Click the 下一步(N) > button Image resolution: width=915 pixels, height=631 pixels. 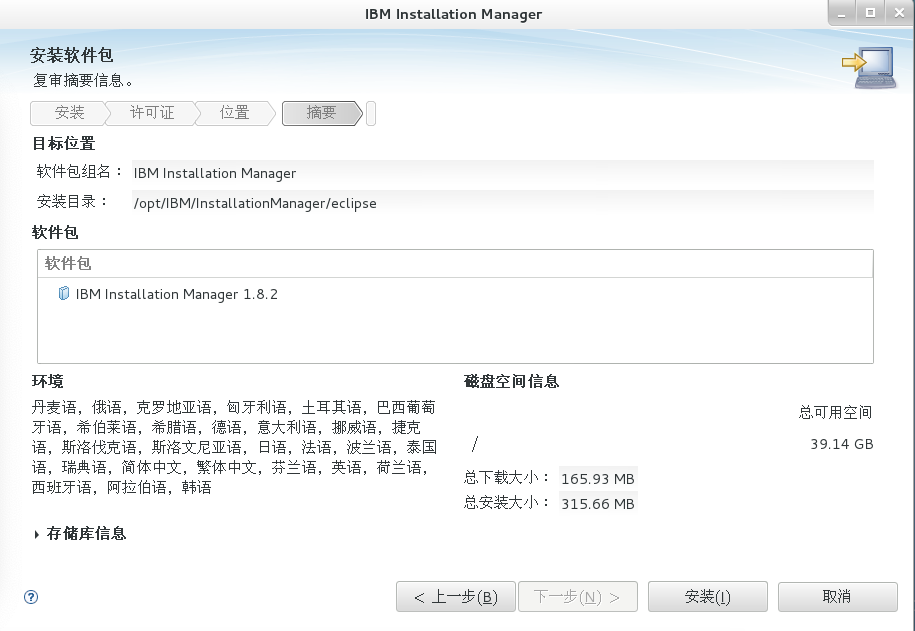click(578, 597)
